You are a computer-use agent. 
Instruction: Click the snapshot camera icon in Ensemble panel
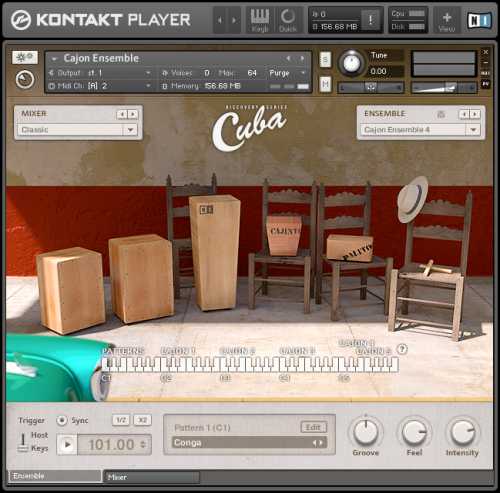(441, 114)
